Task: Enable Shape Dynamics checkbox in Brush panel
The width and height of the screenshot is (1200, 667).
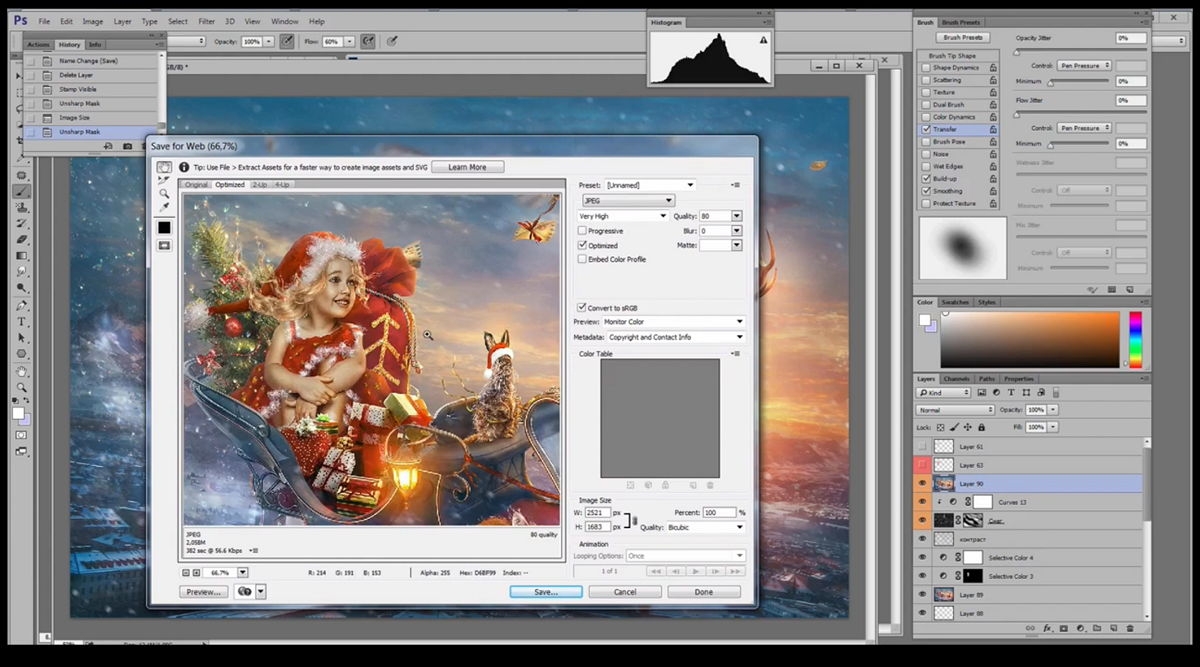Action: point(925,67)
